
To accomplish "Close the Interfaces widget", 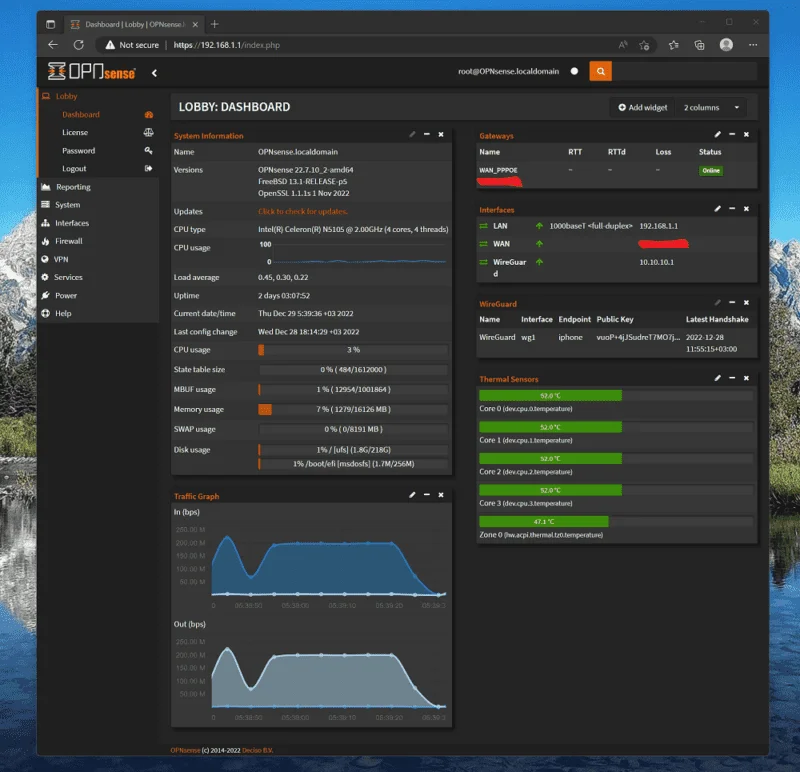I will [746, 209].
